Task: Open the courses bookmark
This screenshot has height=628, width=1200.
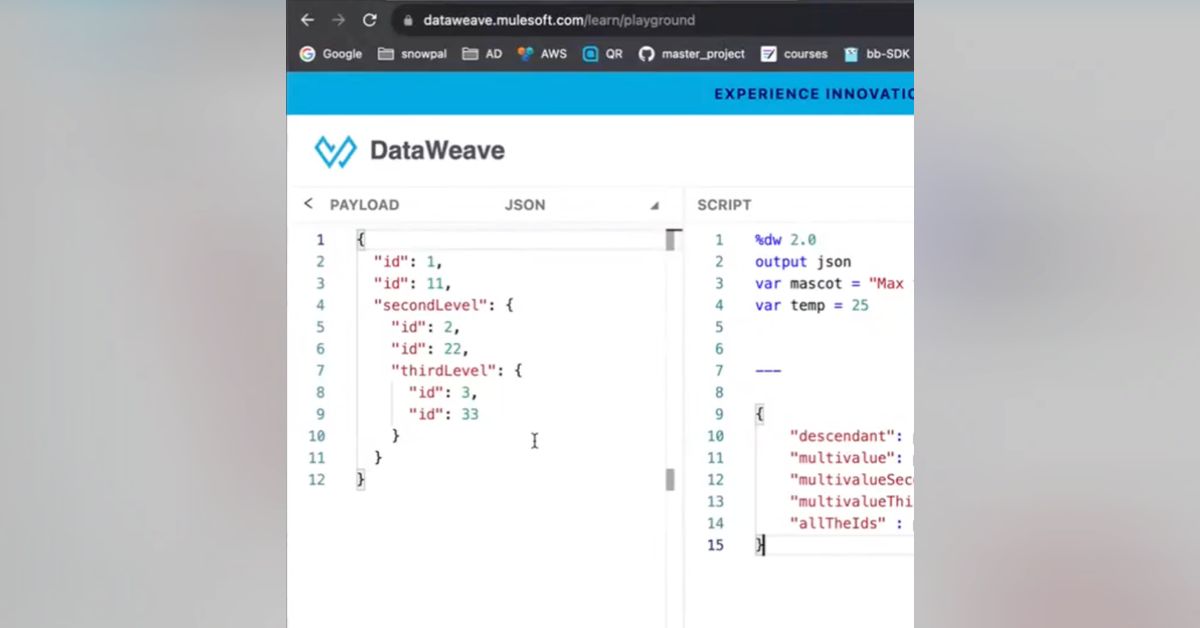Action: 794,54
